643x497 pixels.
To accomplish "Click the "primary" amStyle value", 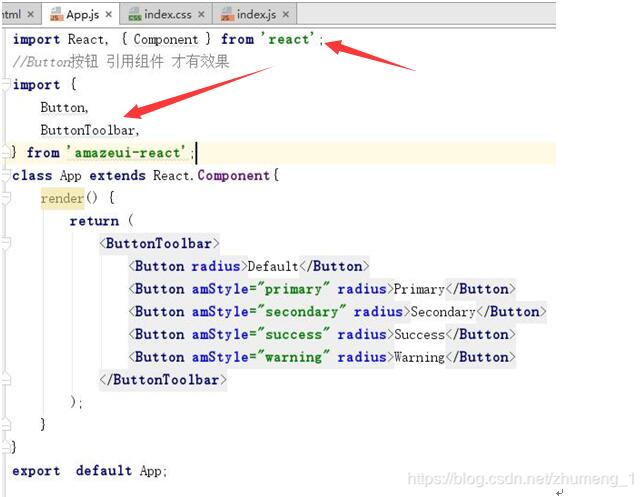I will (293, 289).
